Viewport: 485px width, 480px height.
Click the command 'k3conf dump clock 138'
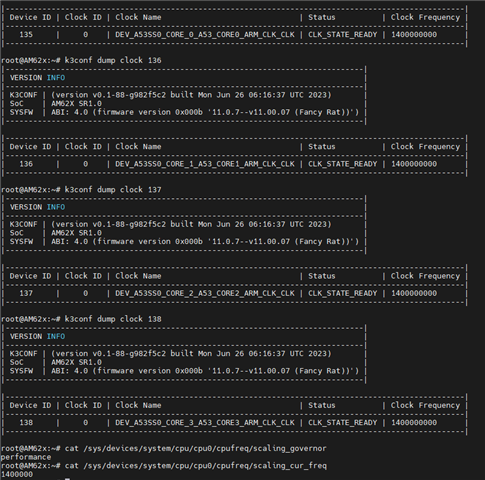113,319
